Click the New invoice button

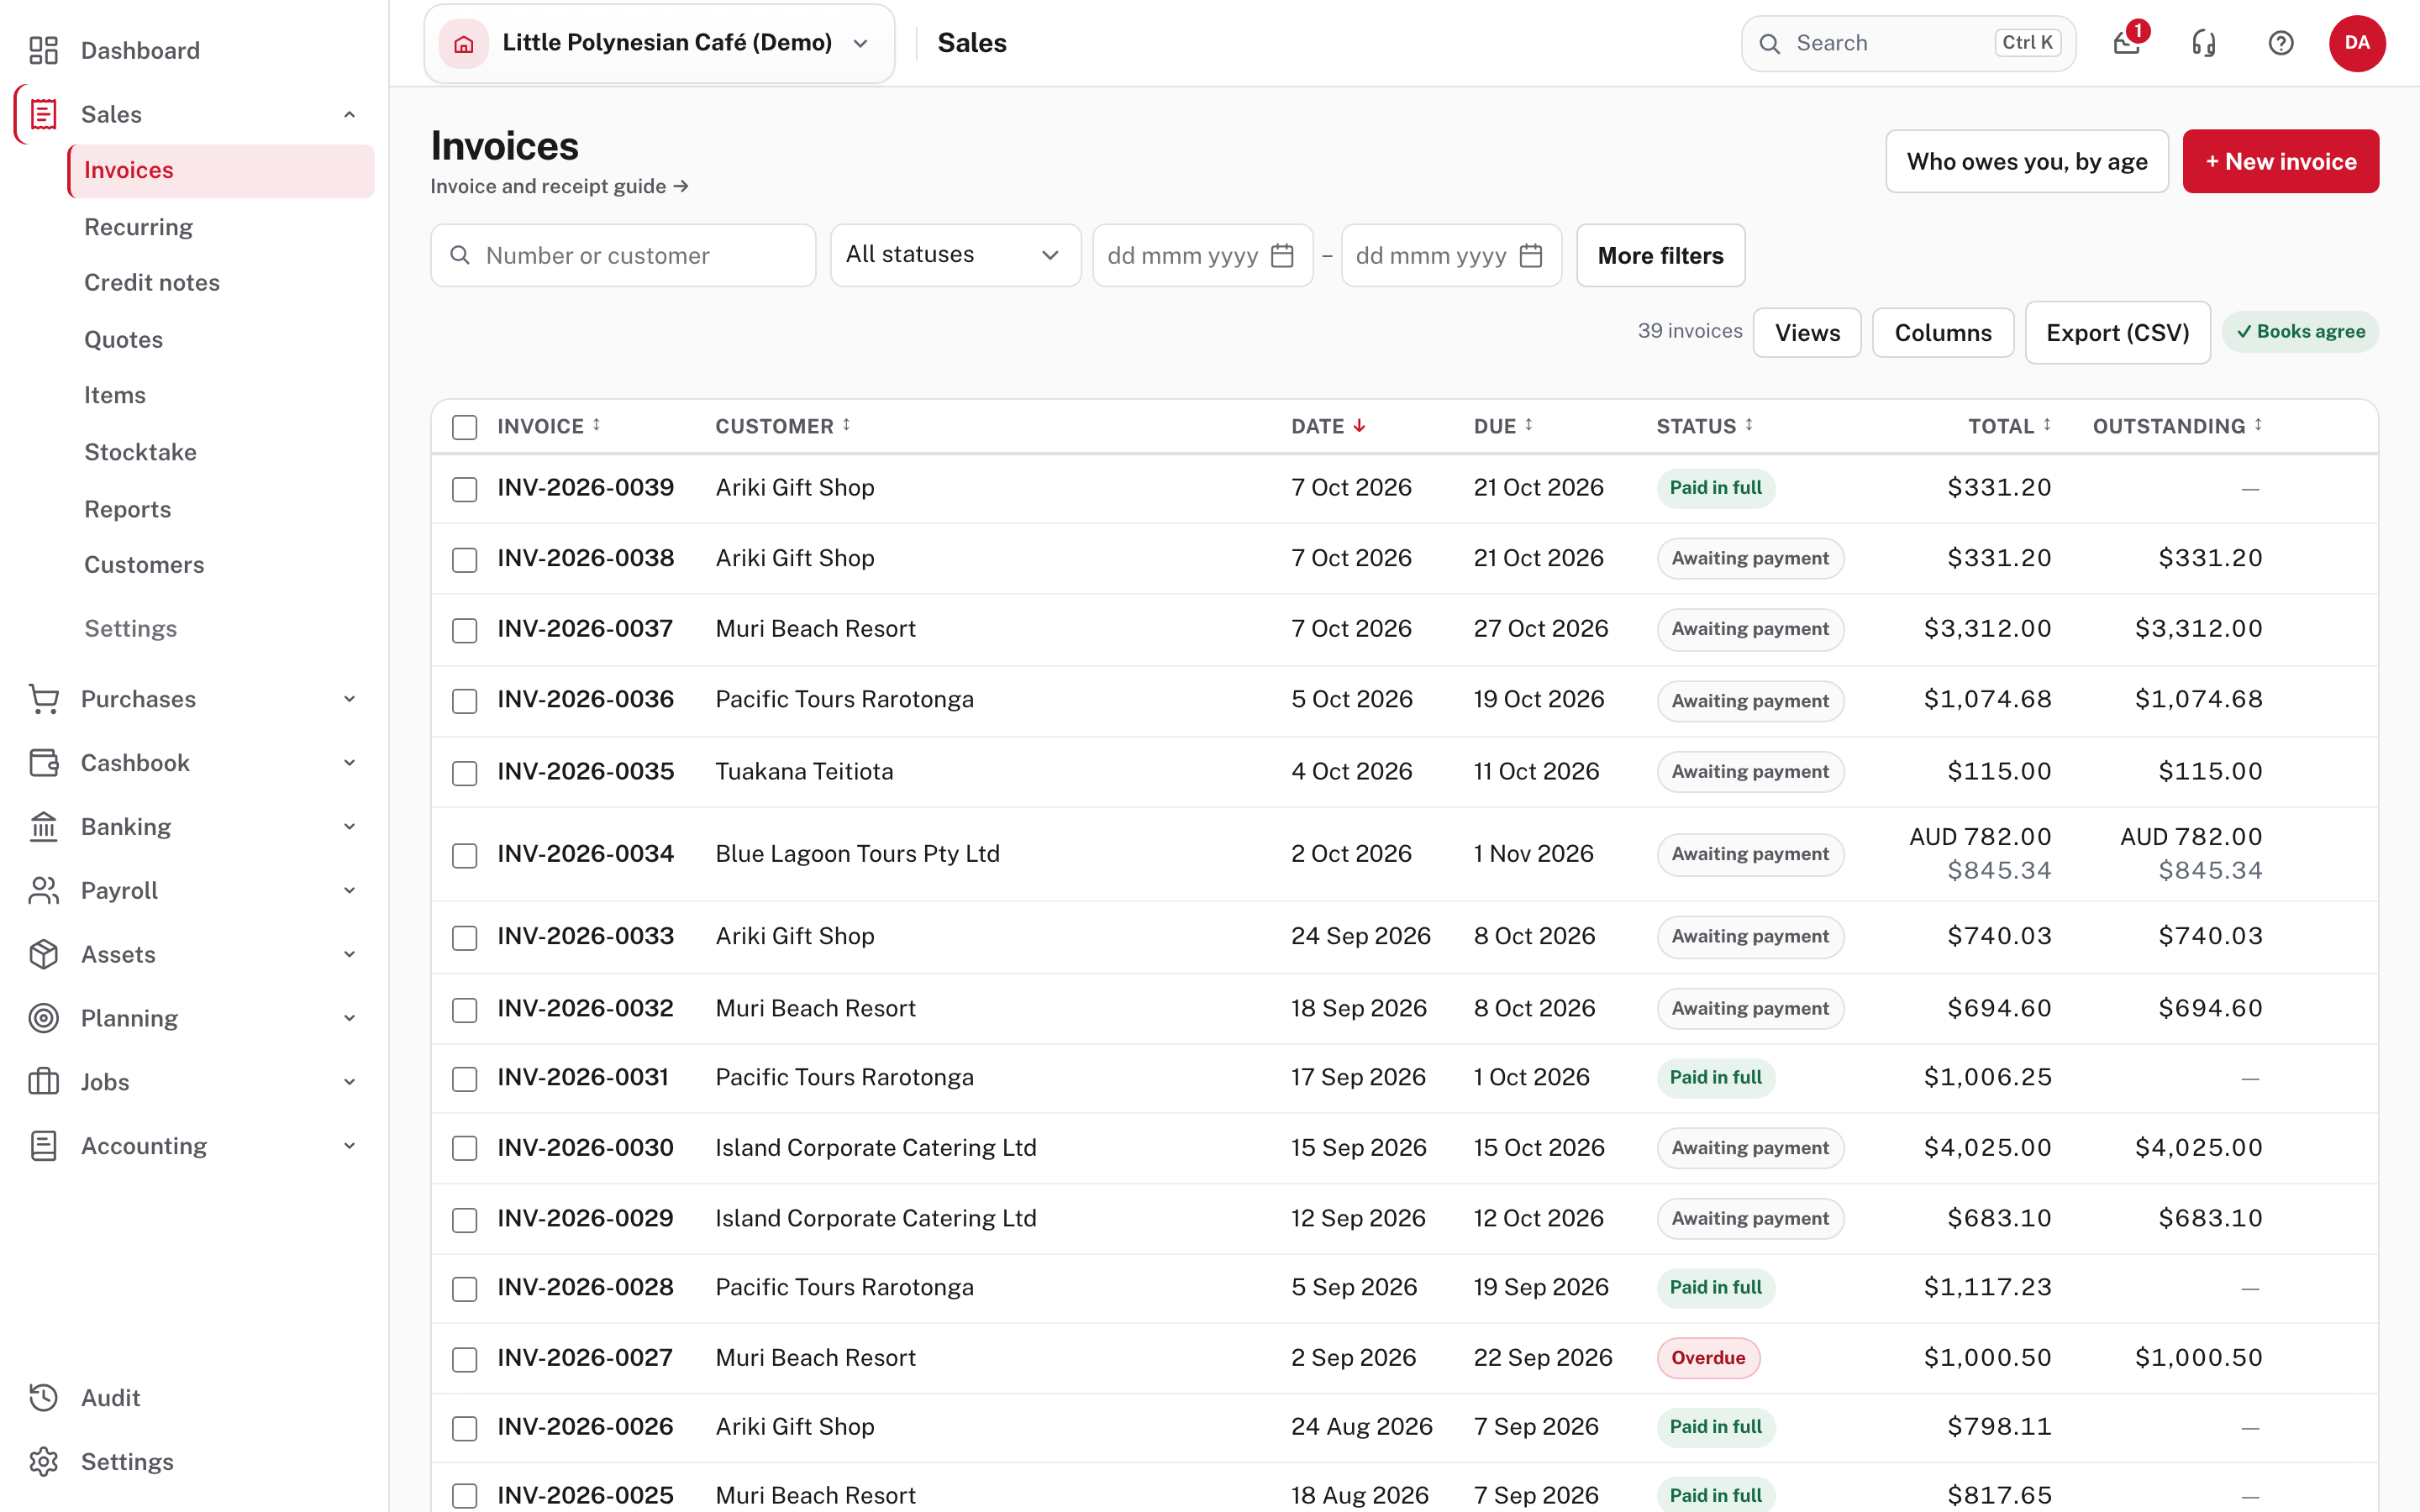(x=2280, y=161)
